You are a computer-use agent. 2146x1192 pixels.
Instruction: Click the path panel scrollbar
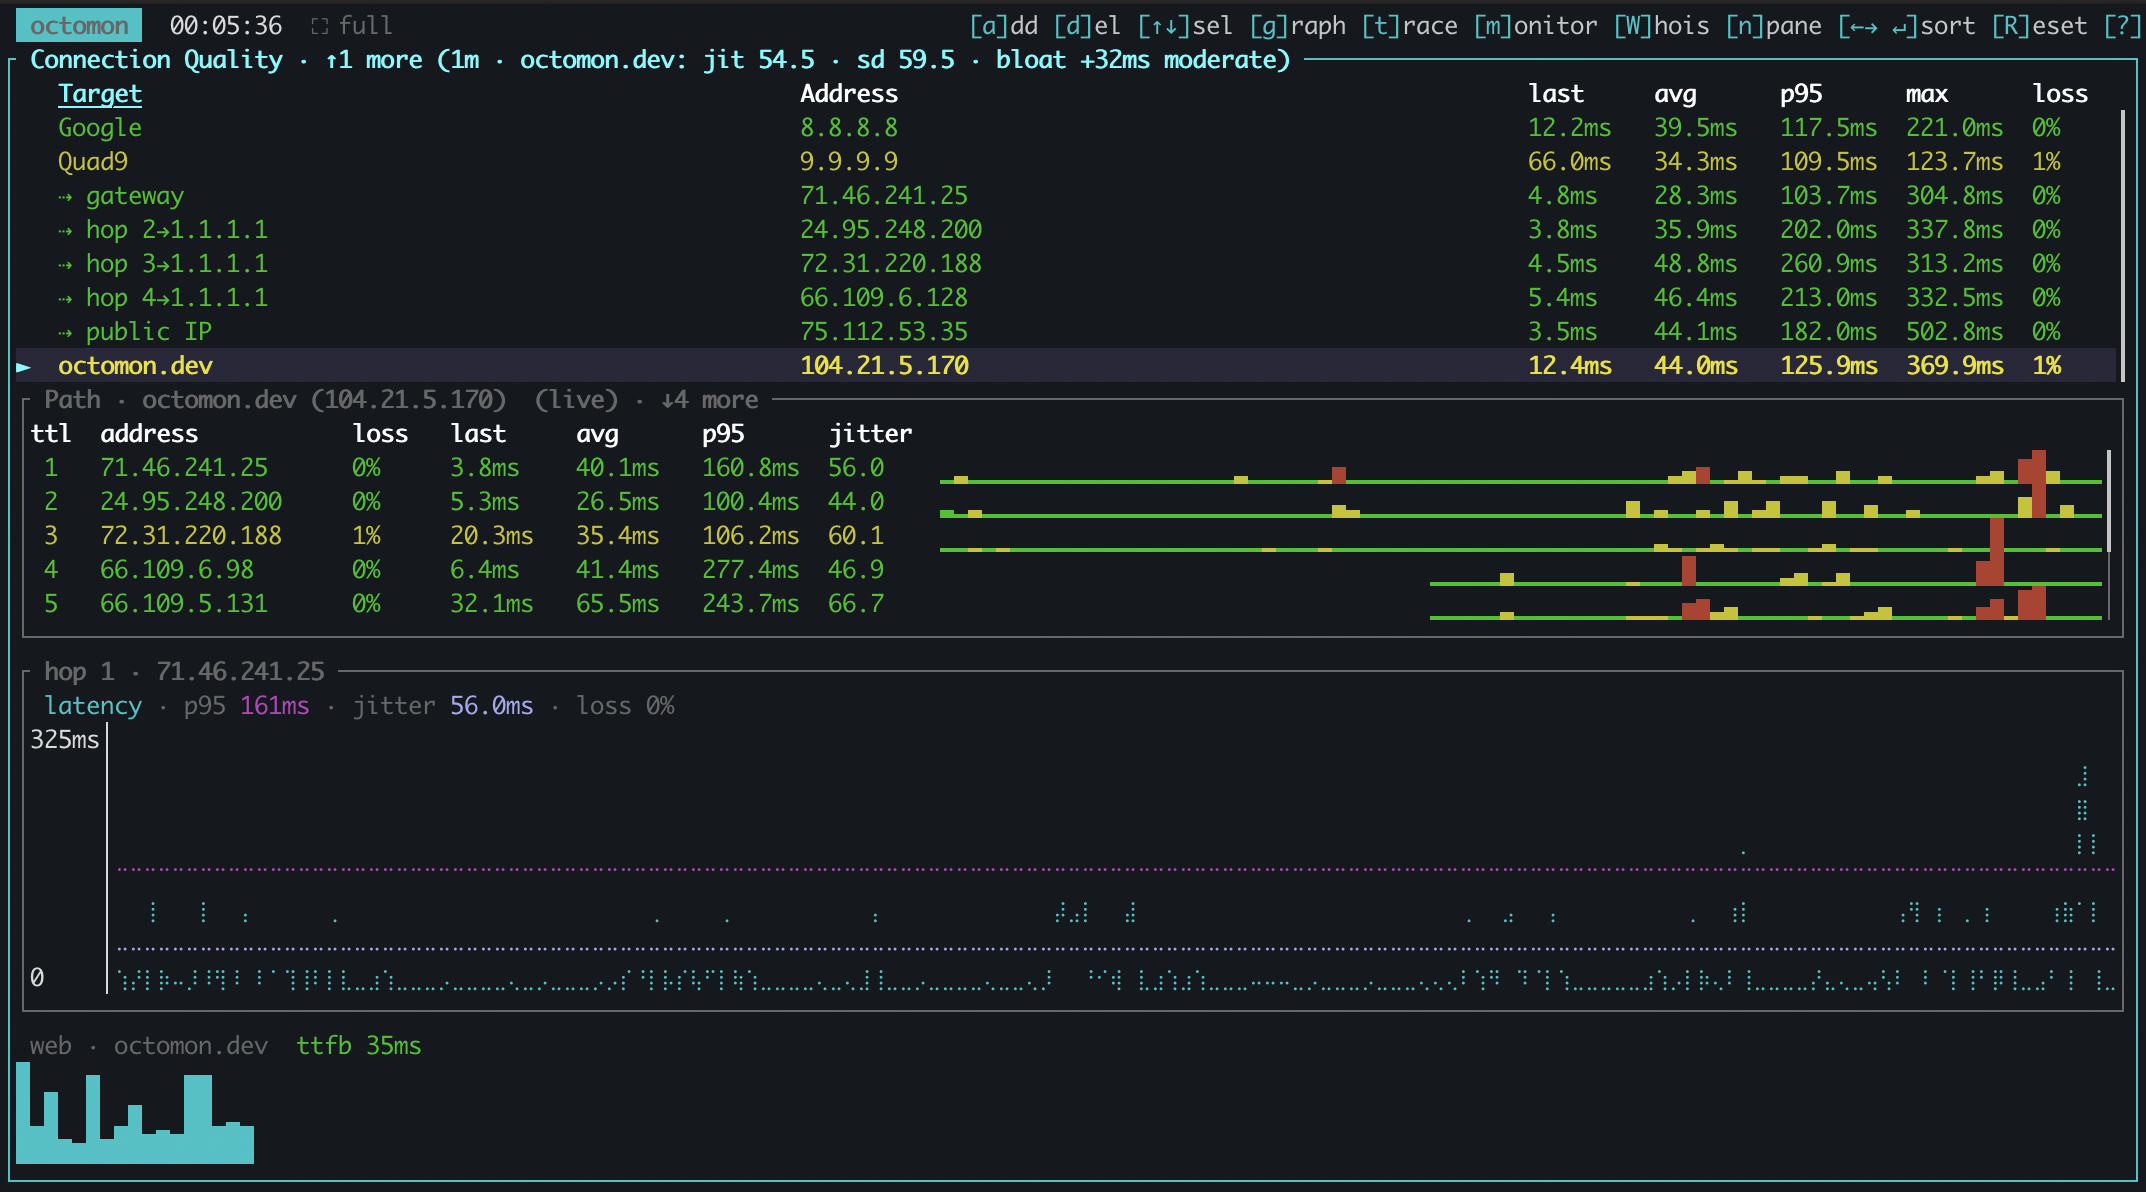[x=2109, y=535]
